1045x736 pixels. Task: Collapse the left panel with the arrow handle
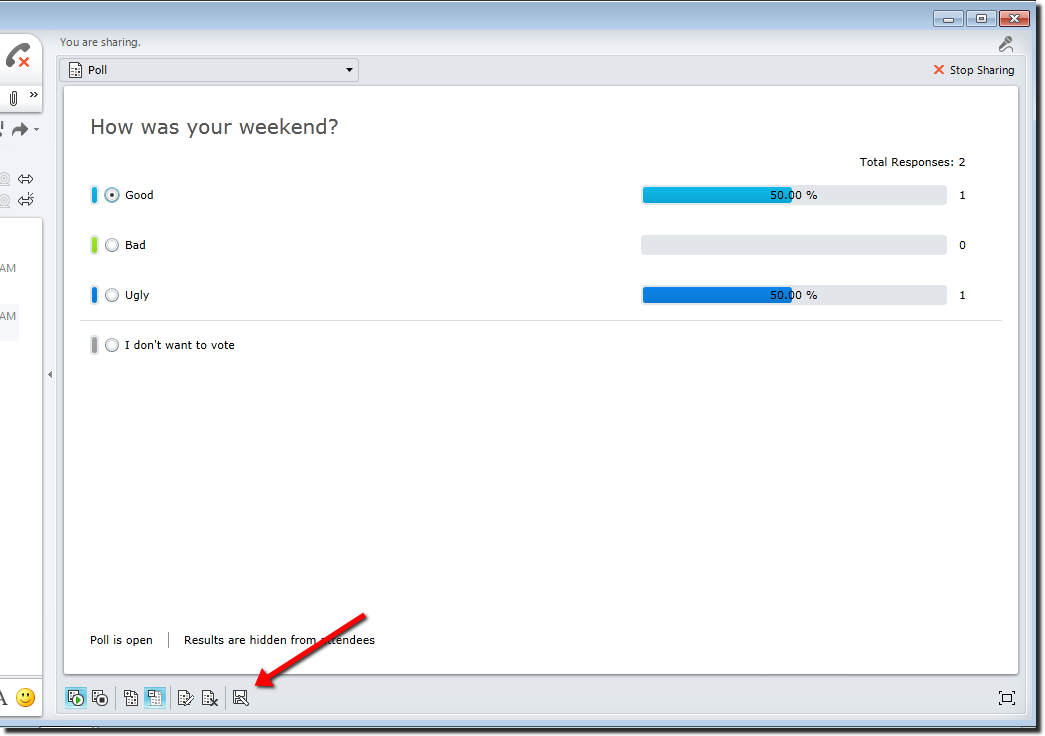50,375
